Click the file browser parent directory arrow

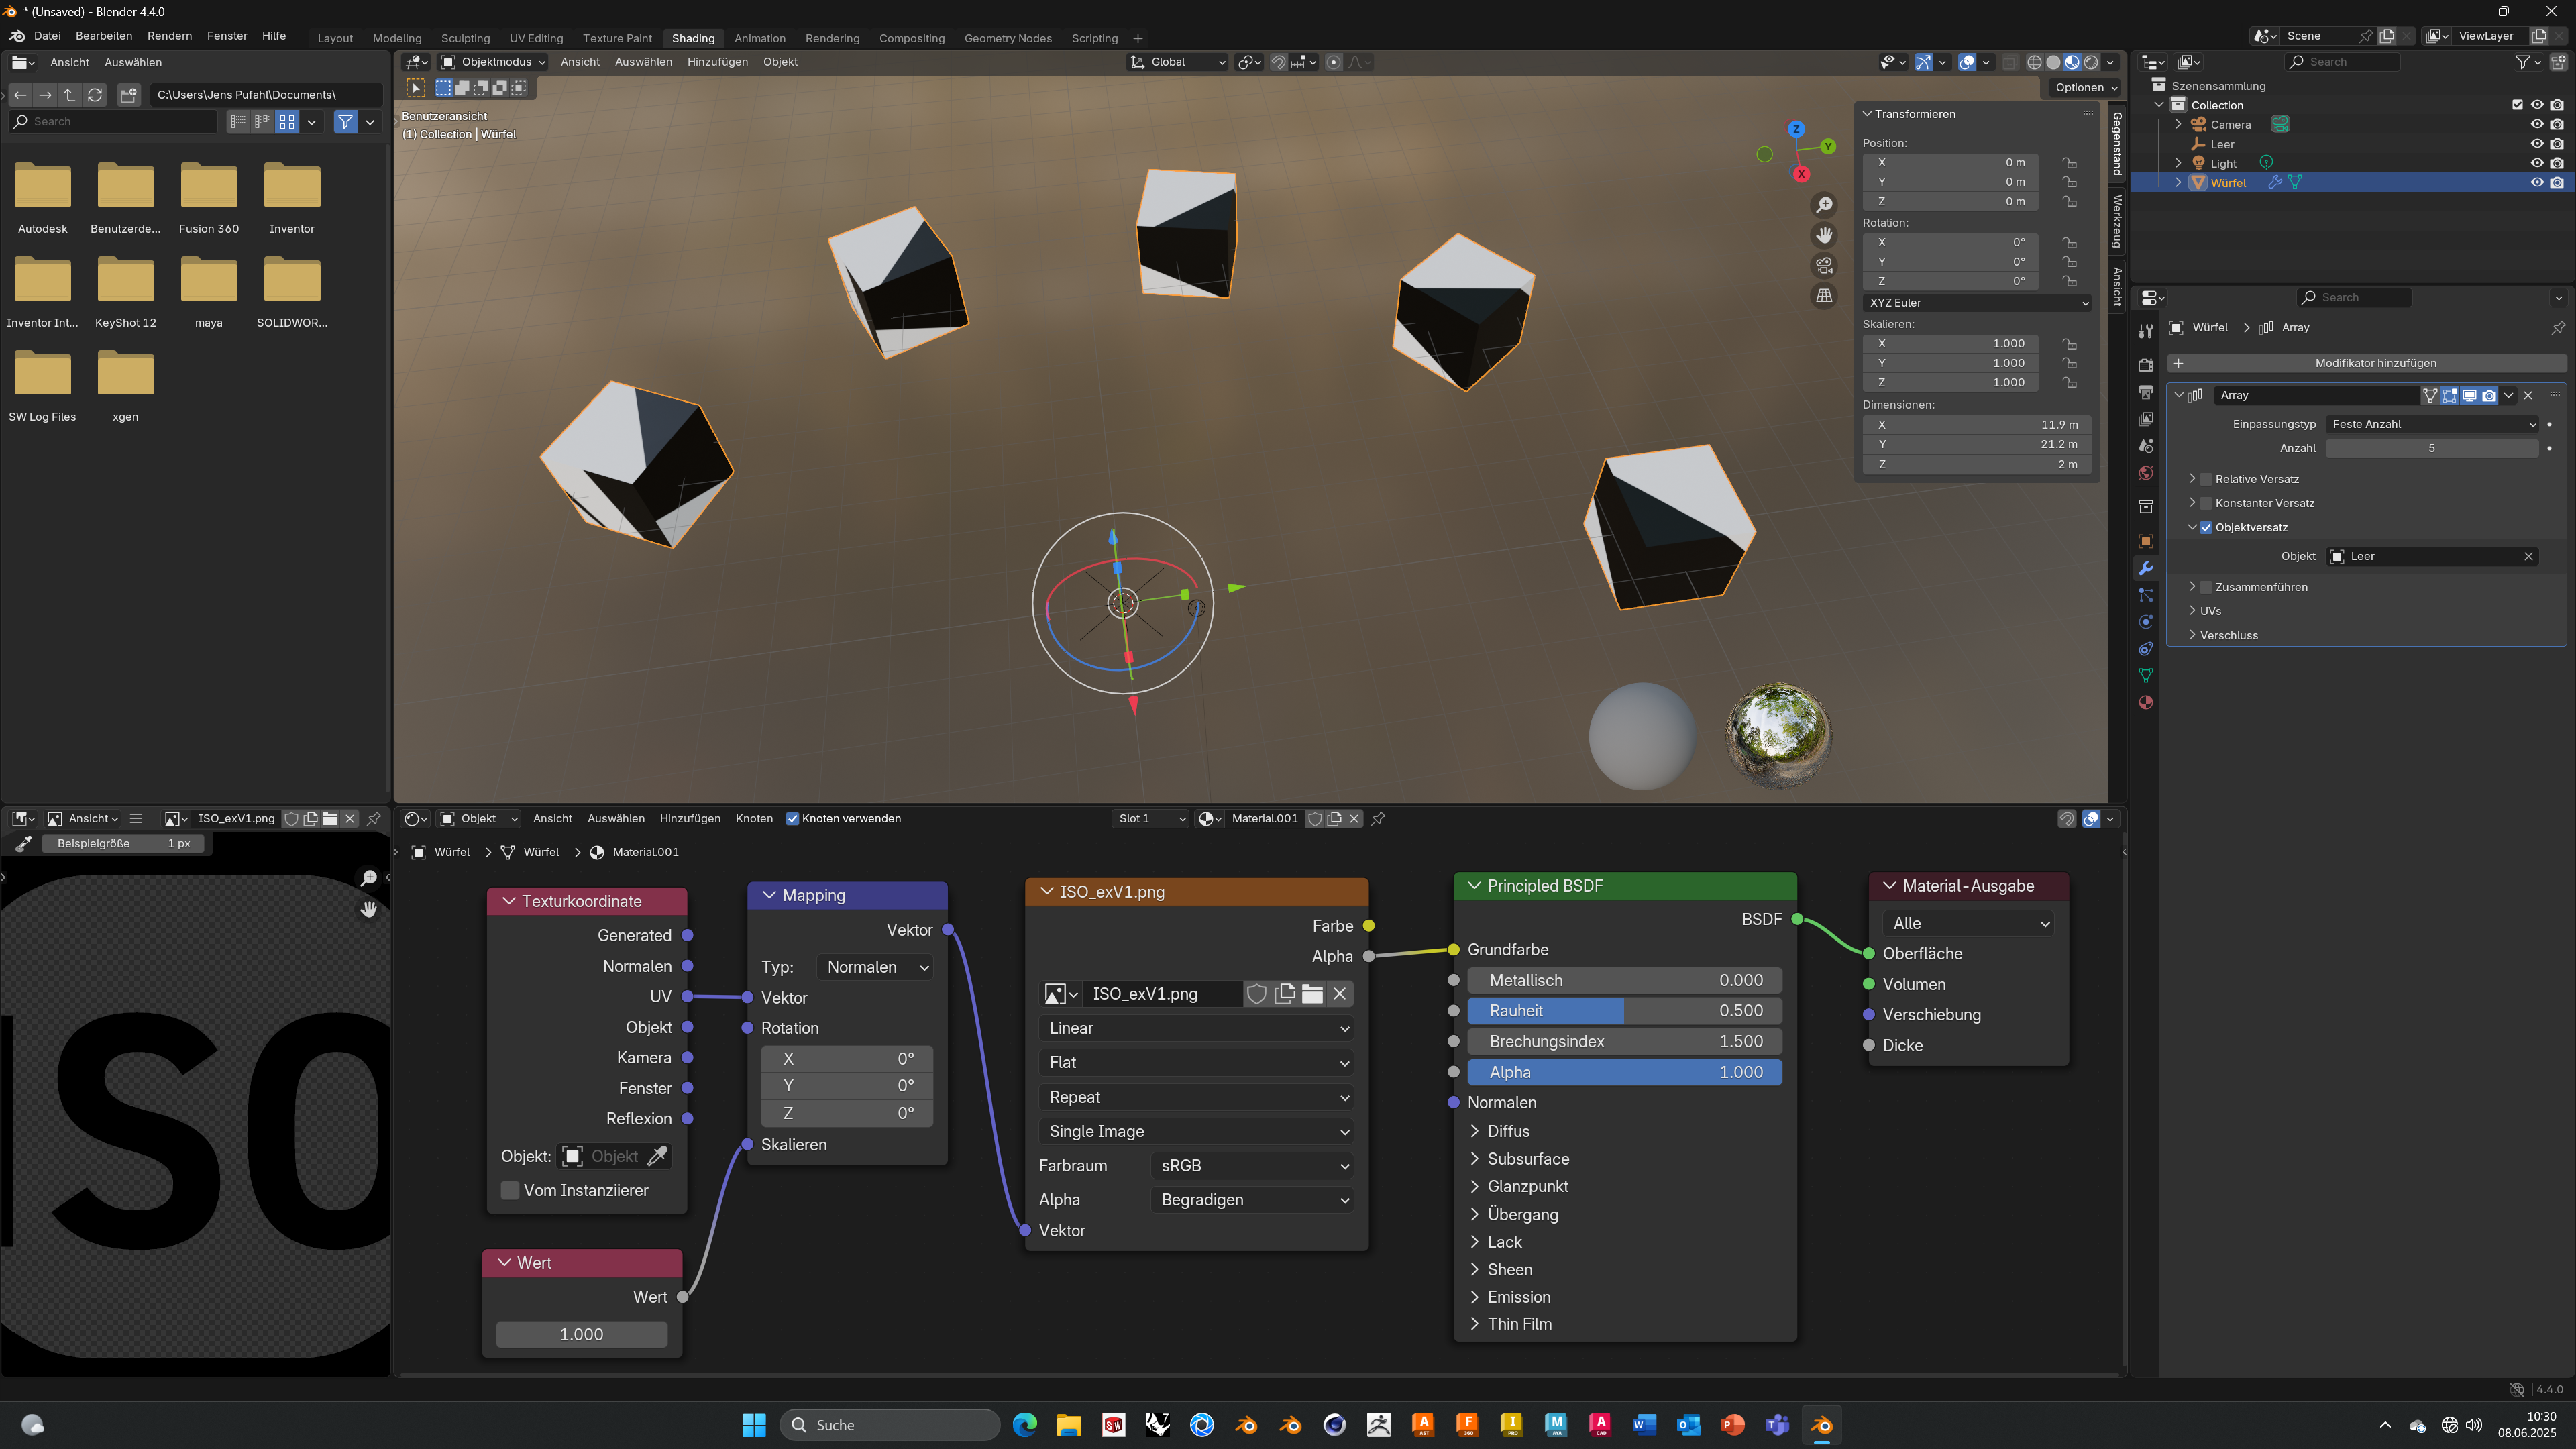point(69,94)
